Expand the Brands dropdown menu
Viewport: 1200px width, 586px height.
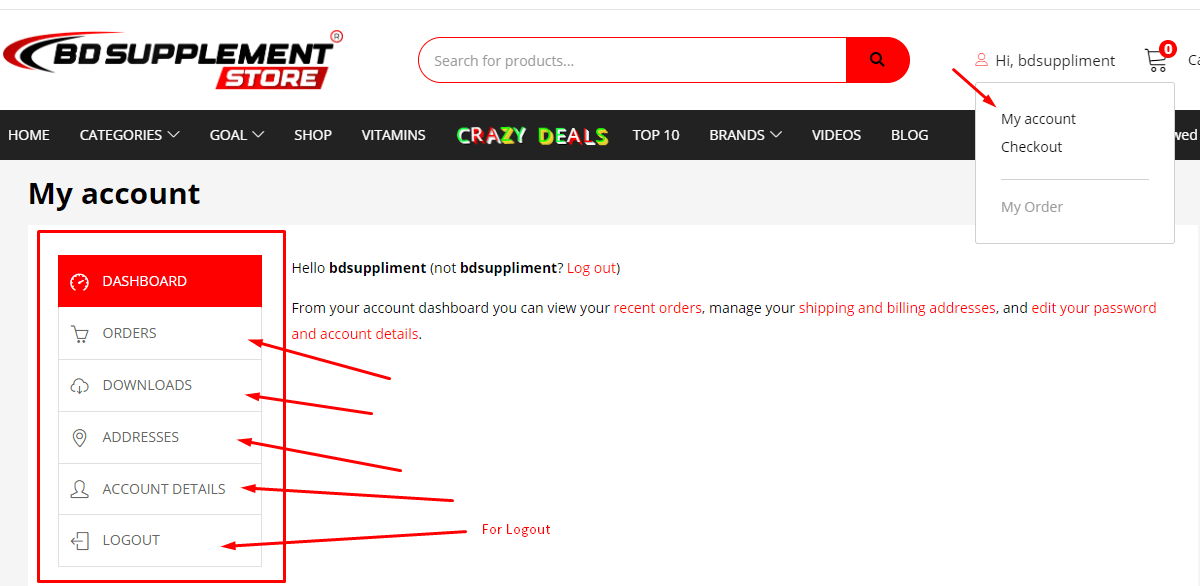pos(745,135)
